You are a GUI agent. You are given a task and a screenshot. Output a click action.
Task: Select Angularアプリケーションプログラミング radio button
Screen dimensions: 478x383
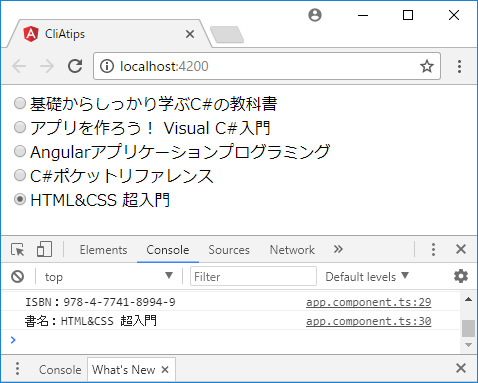tap(20, 151)
